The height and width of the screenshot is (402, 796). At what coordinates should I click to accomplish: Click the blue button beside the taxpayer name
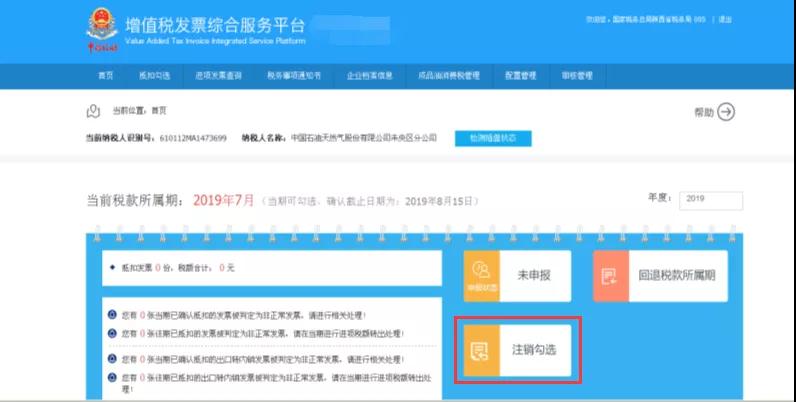tap(493, 138)
